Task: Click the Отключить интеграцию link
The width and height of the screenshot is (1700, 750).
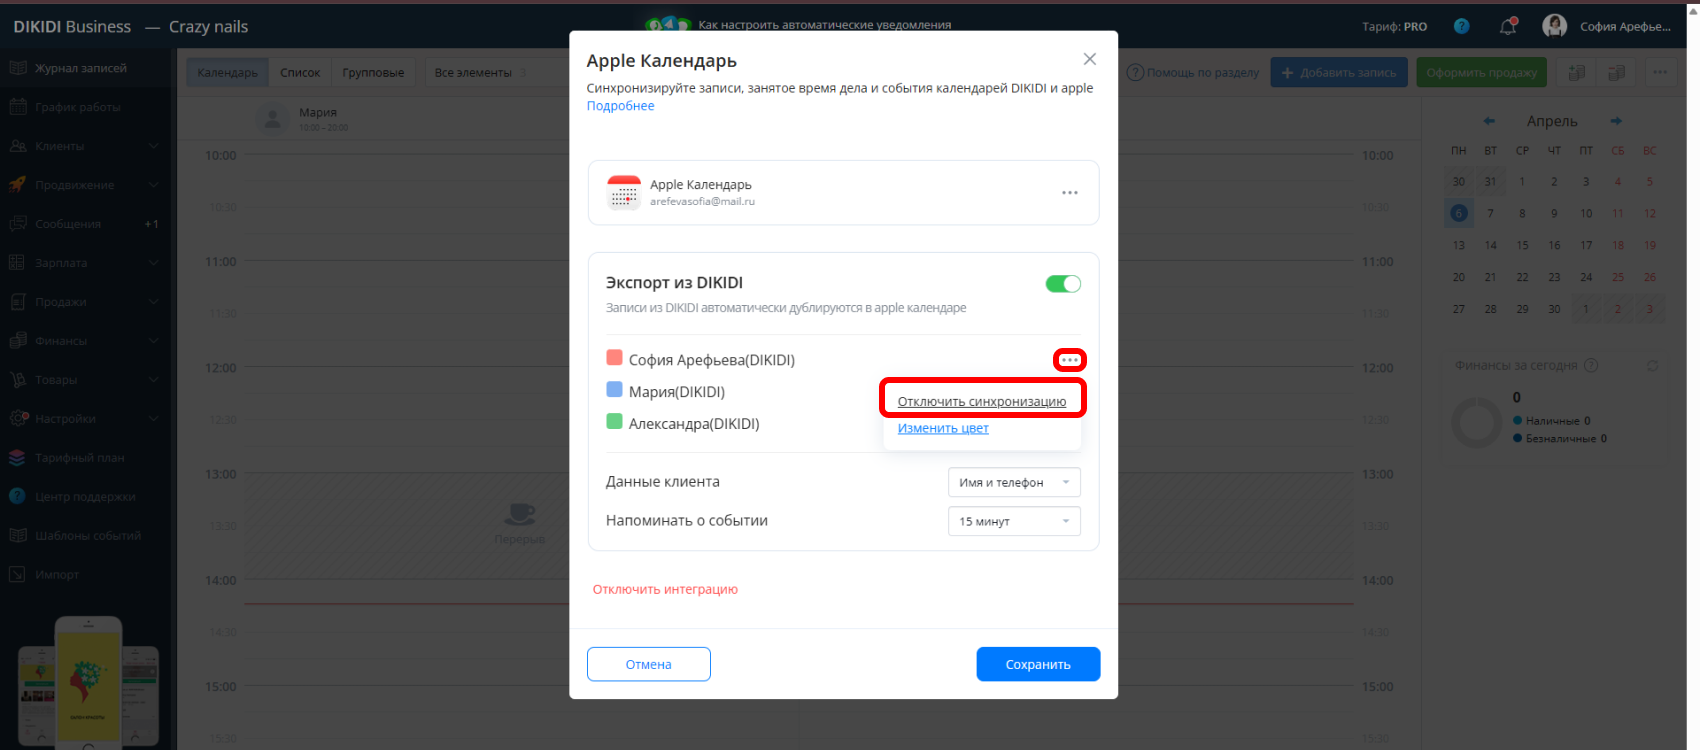Action: pos(665,589)
